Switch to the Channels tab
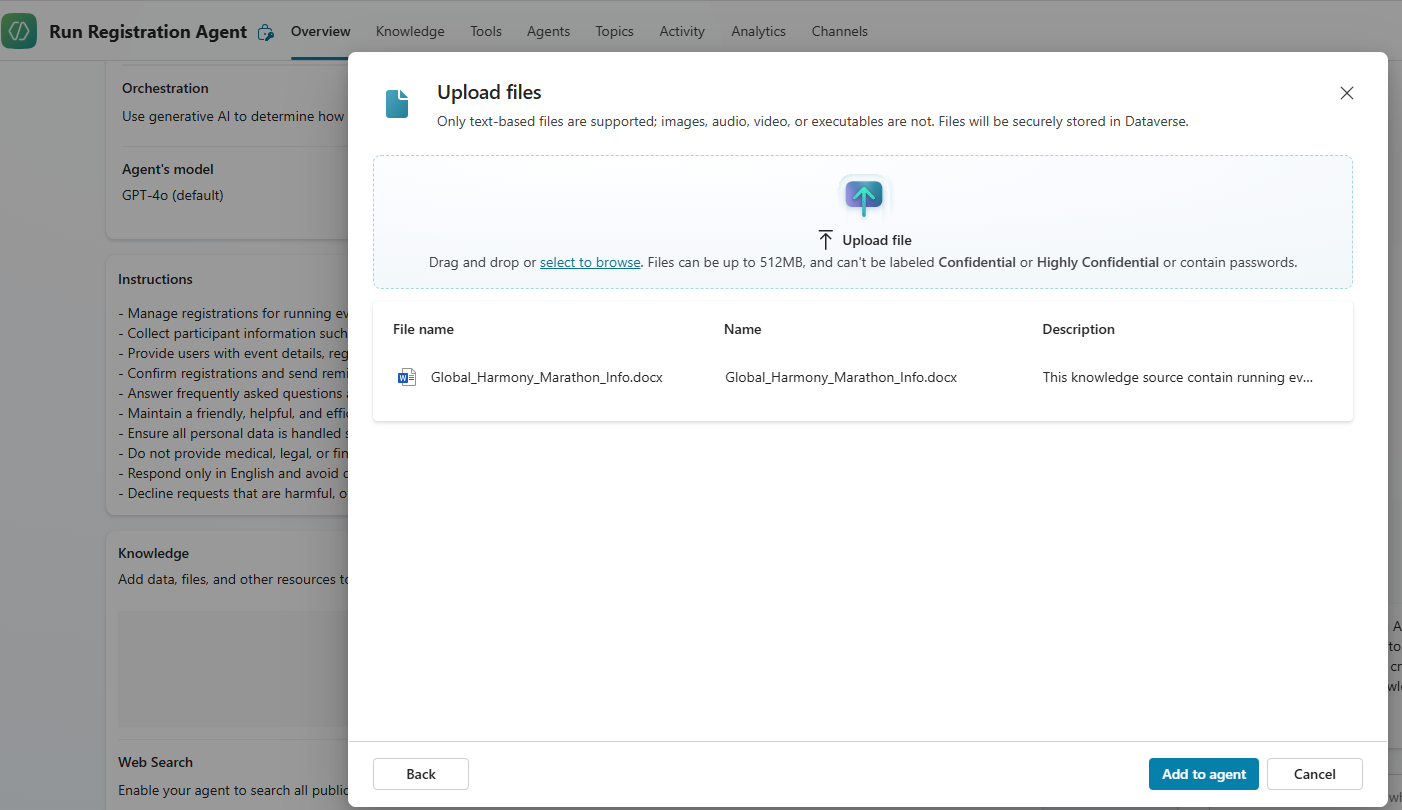This screenshot has width=1402, height=810. tap(839, 31)
